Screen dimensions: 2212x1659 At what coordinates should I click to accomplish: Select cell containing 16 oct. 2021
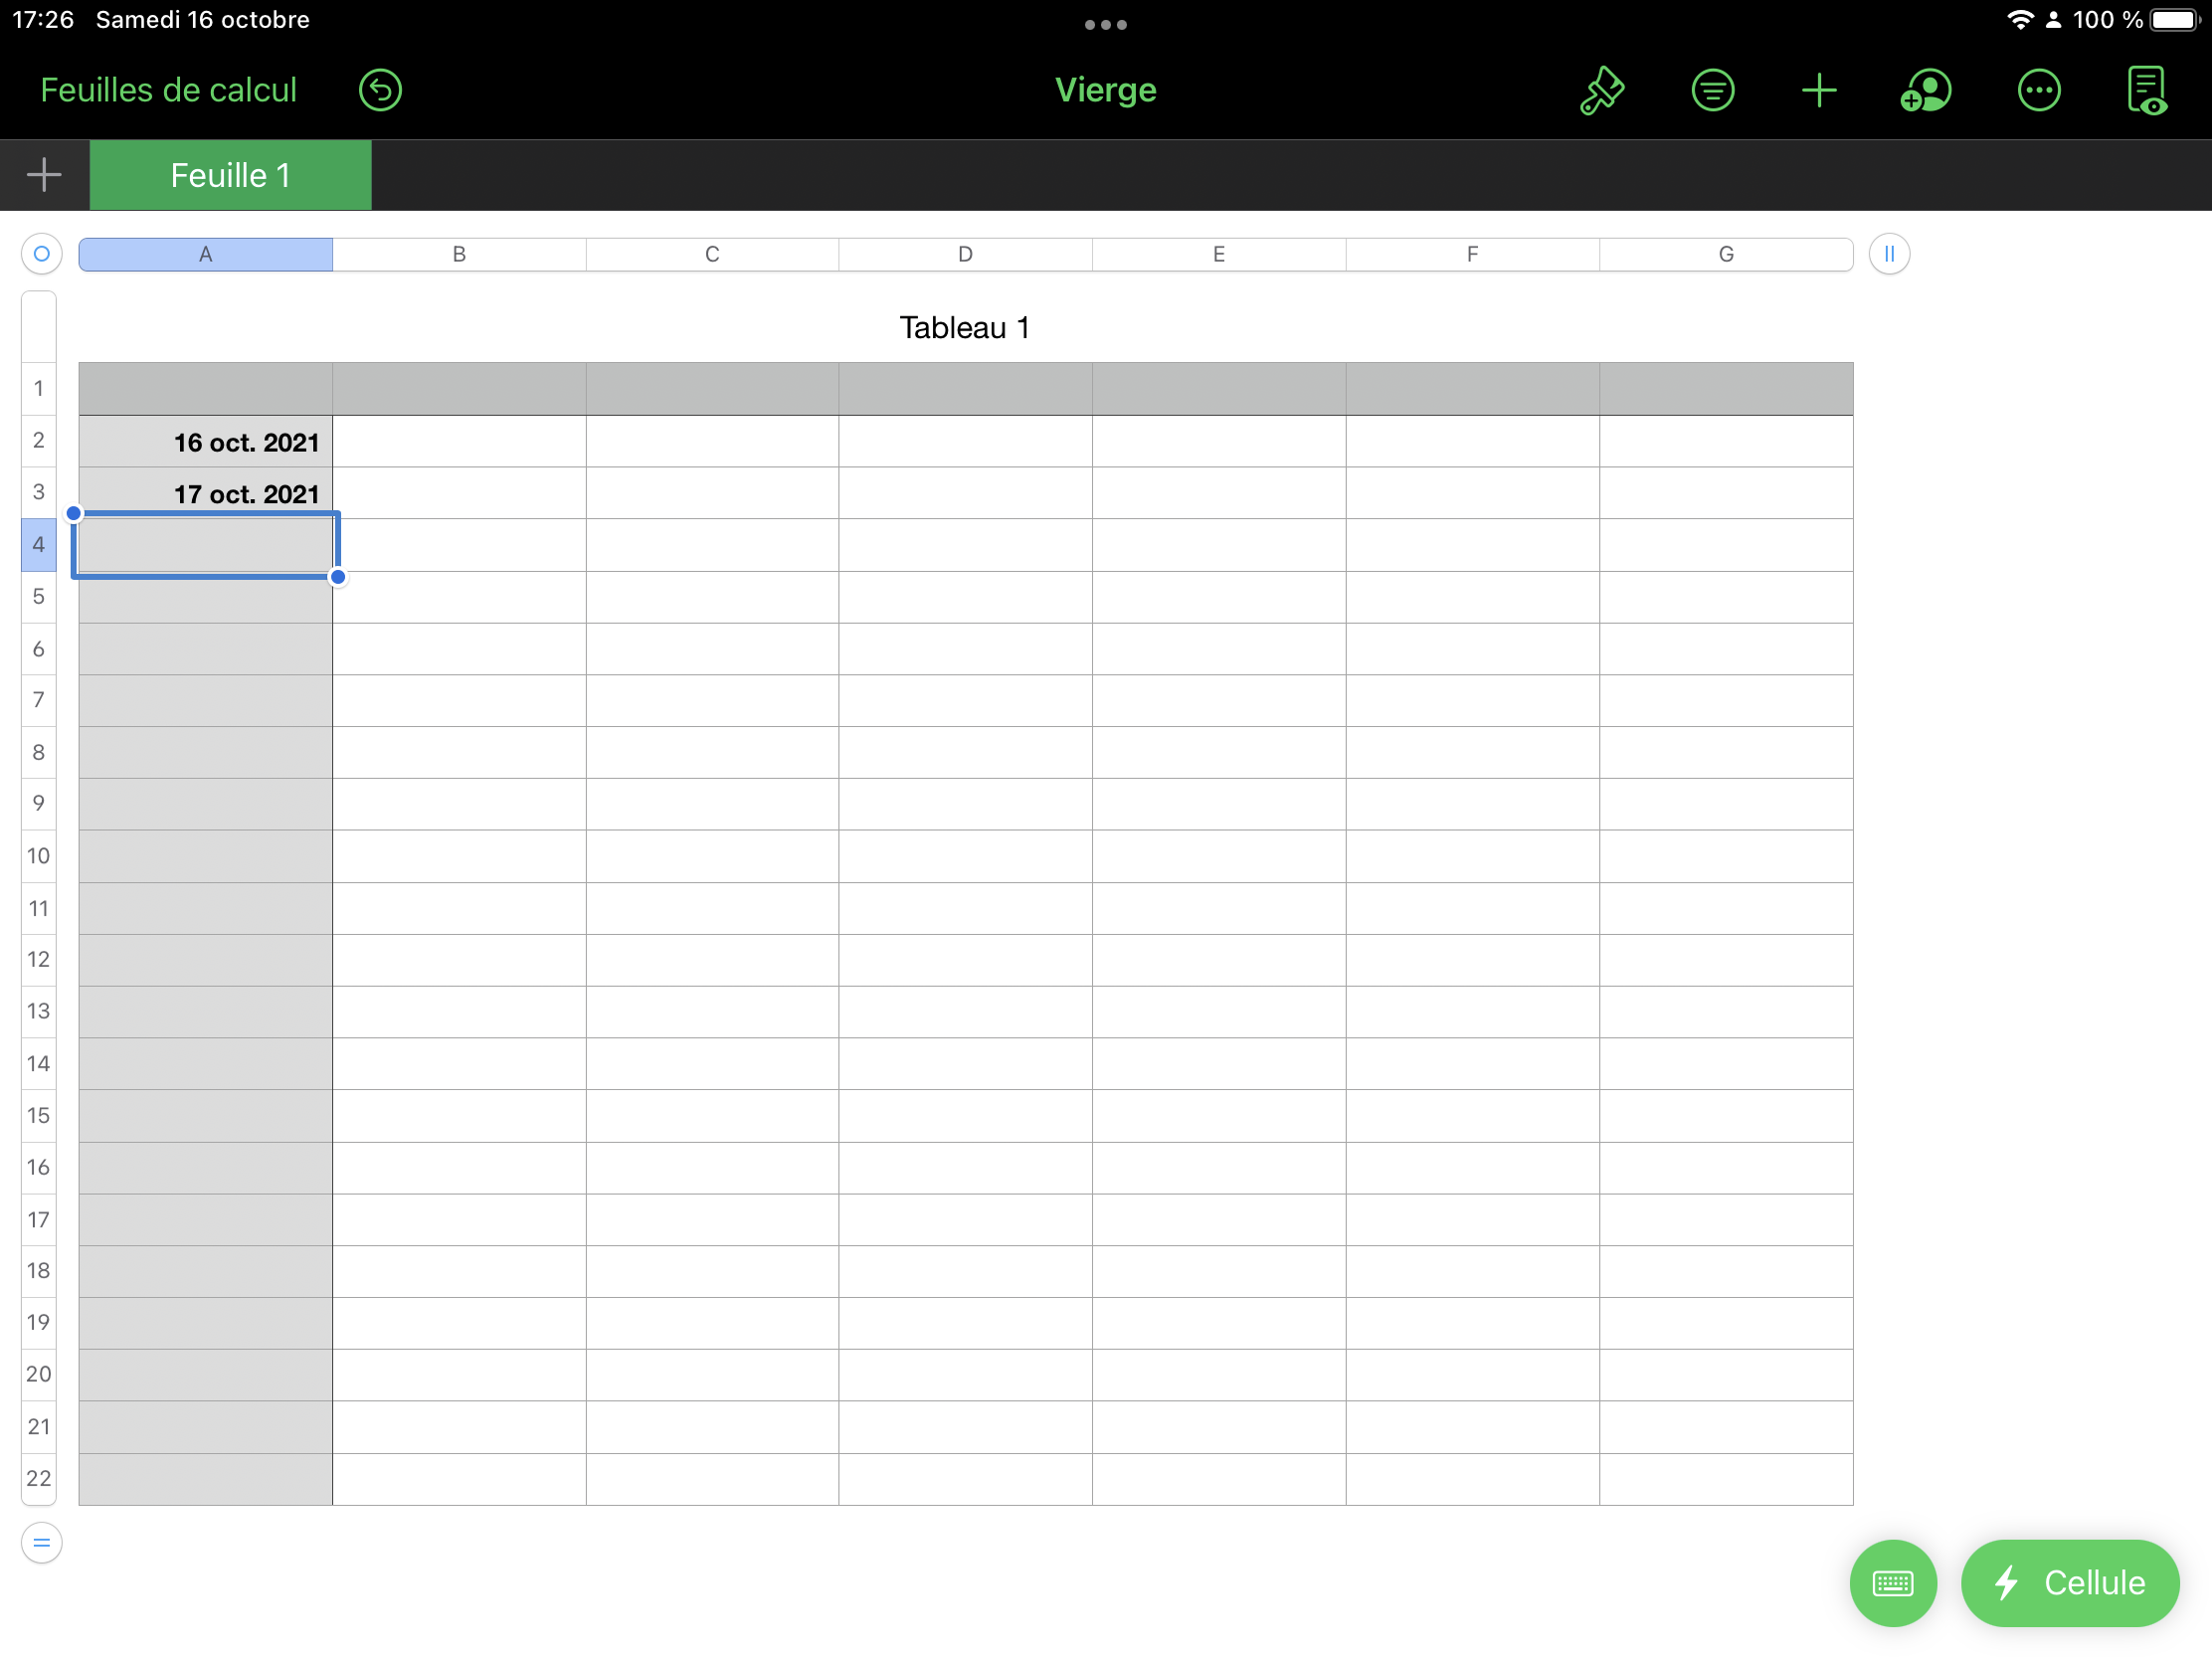coord(205,442)
